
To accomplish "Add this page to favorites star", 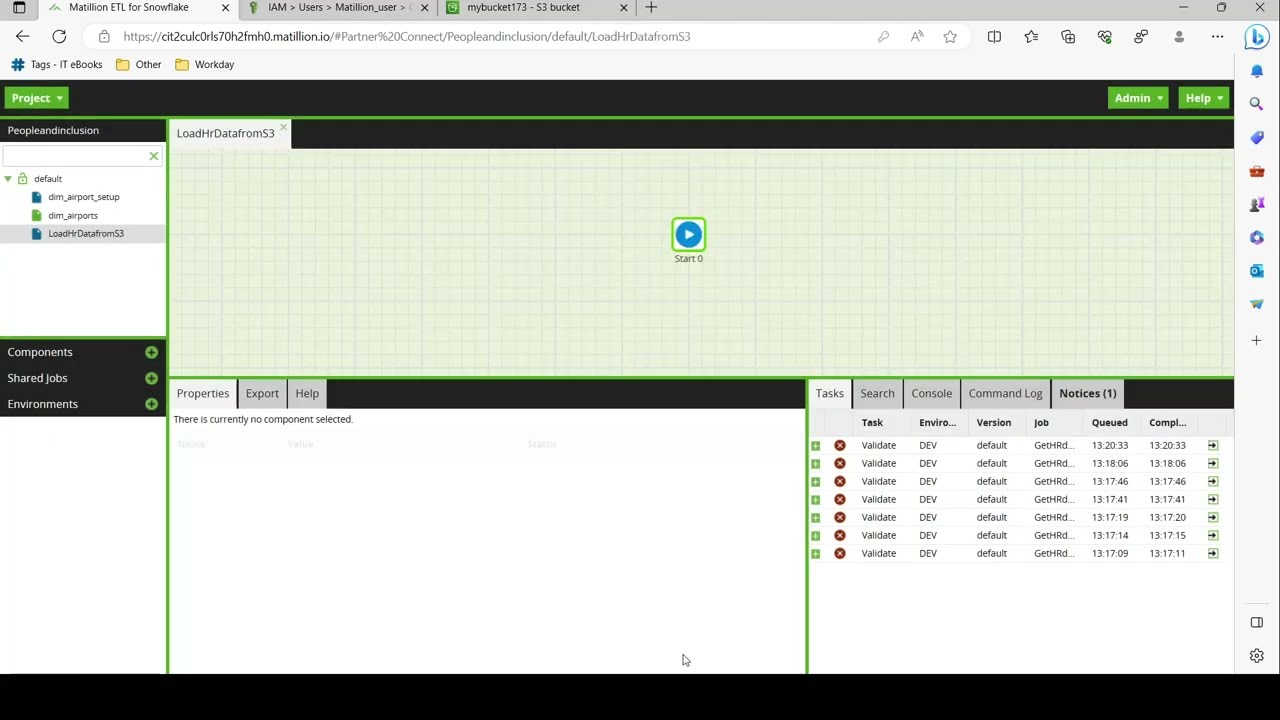I will (x=950, y=37).
